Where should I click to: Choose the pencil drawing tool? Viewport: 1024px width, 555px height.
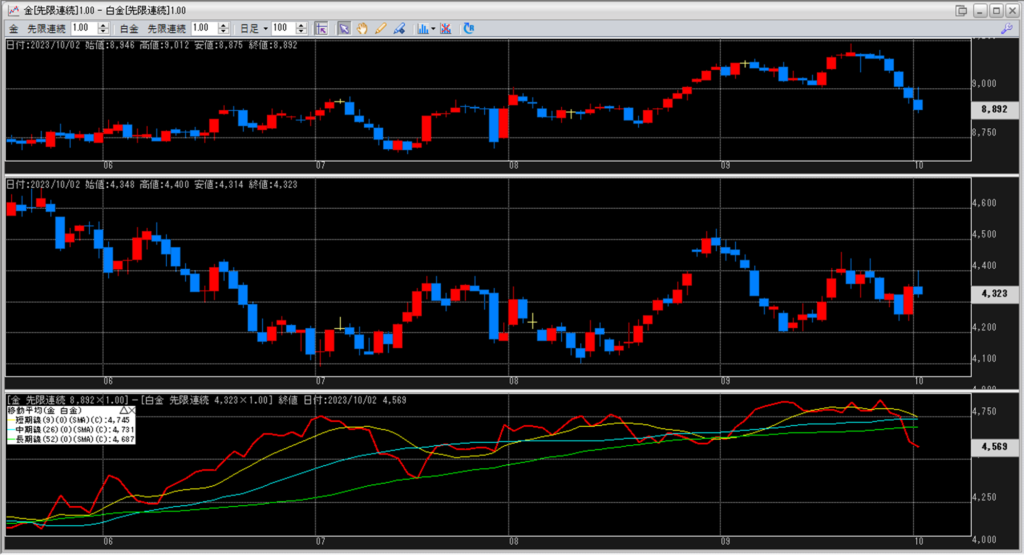tap(381, 28)
